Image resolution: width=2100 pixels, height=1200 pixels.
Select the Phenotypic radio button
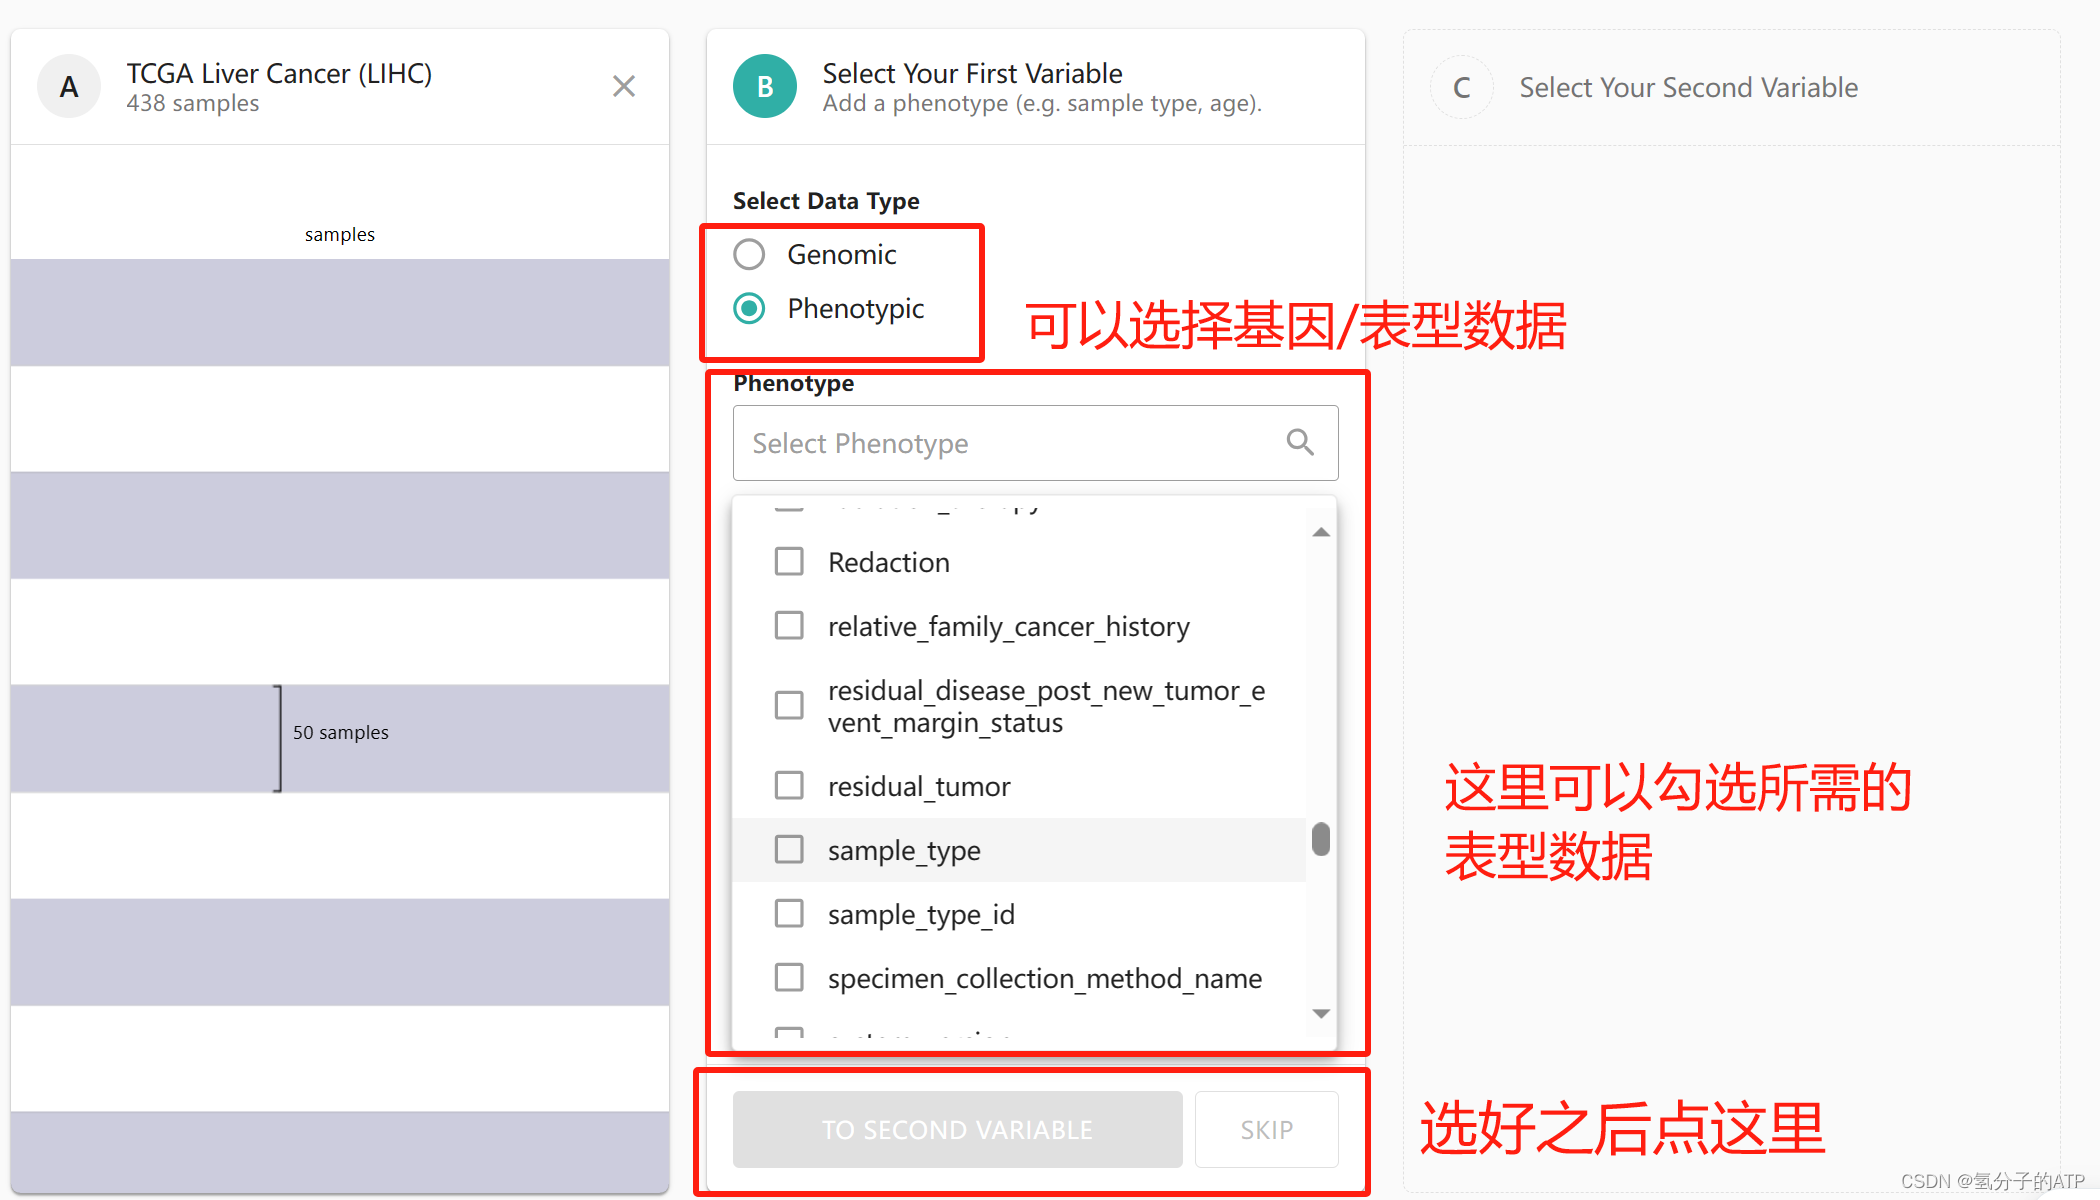click(x=749, y=308)
